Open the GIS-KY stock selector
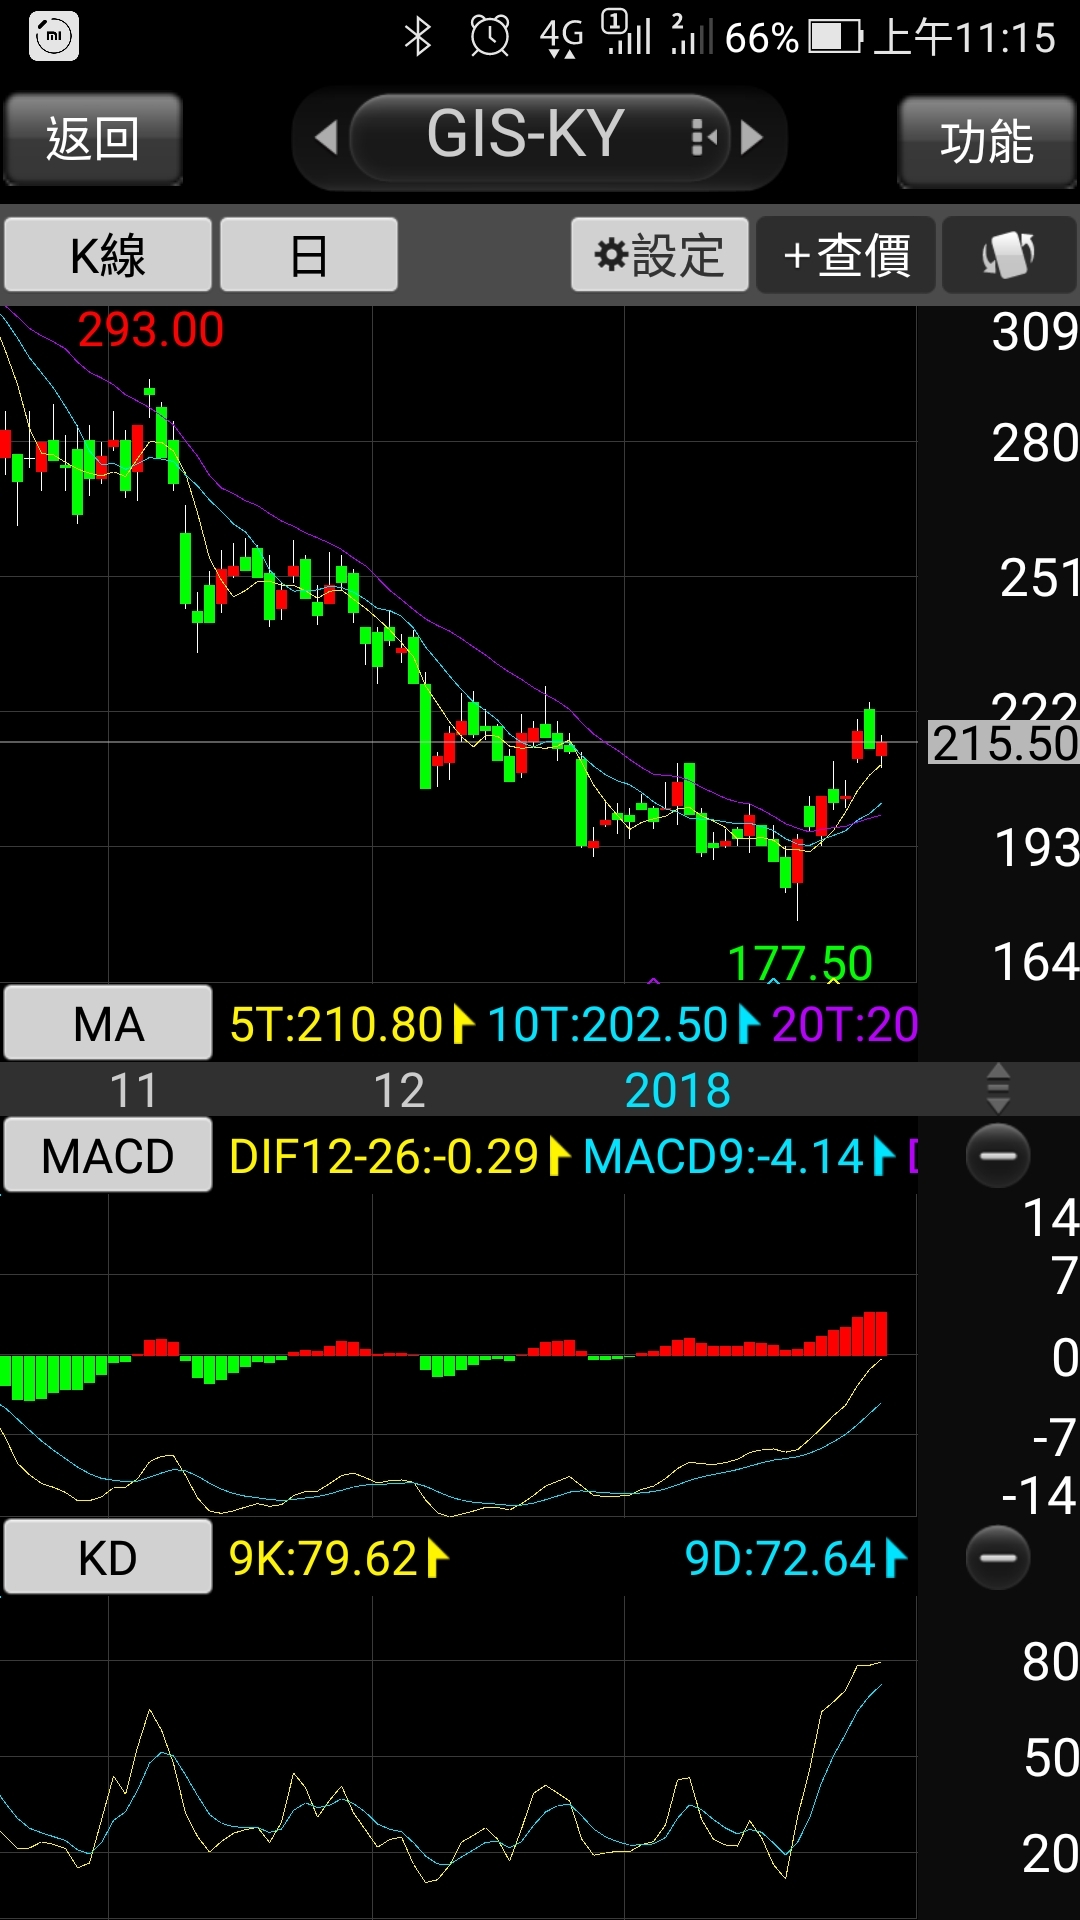Image resolution: width=1080 pixels, height=1920 pixels. click(540, 137)
